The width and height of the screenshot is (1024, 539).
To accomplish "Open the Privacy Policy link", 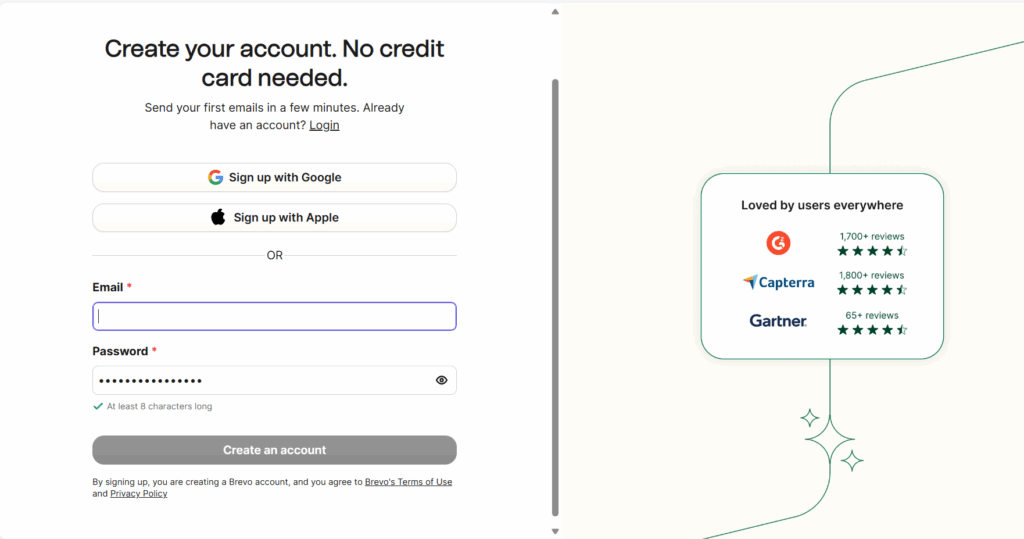I will 138,494.
